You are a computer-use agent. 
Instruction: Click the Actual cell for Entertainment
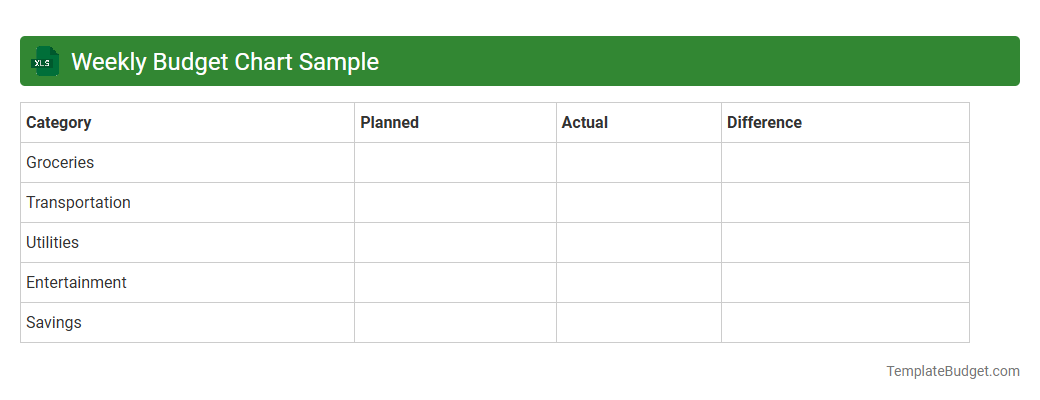(639, 283)
